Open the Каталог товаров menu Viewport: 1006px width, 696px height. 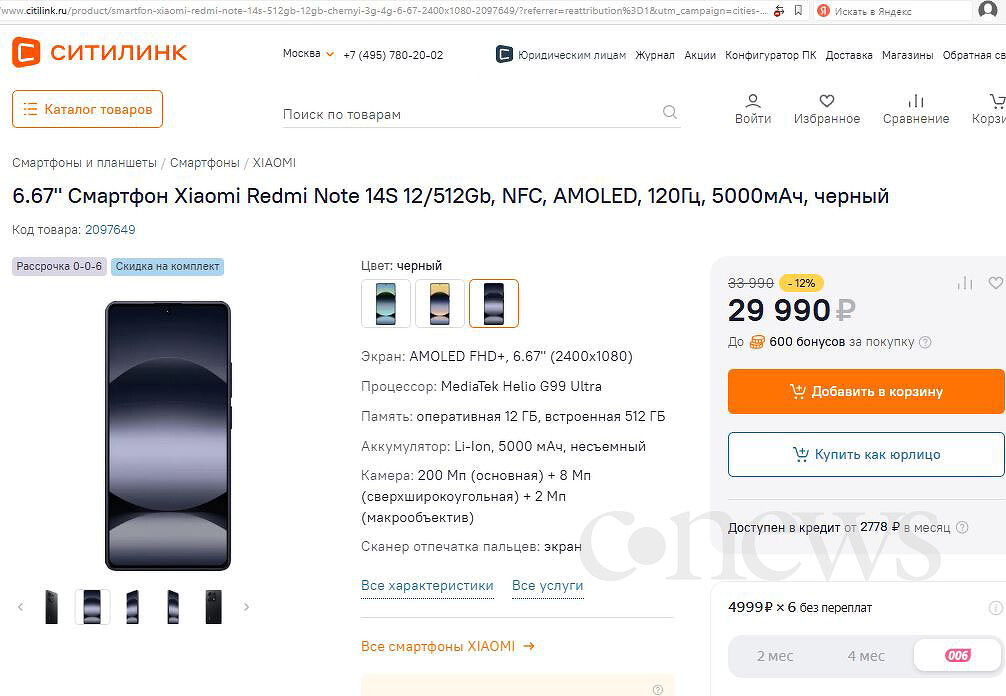87,109
